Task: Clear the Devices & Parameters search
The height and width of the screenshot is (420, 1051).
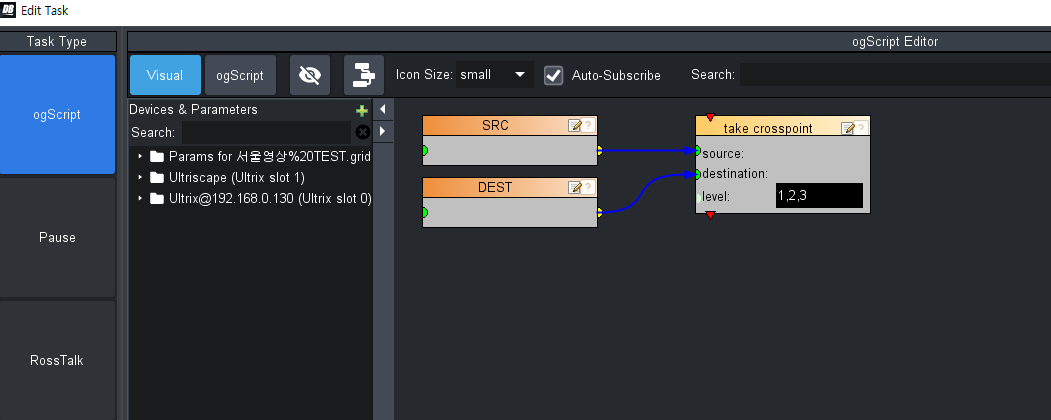Action: click(363, 132)
